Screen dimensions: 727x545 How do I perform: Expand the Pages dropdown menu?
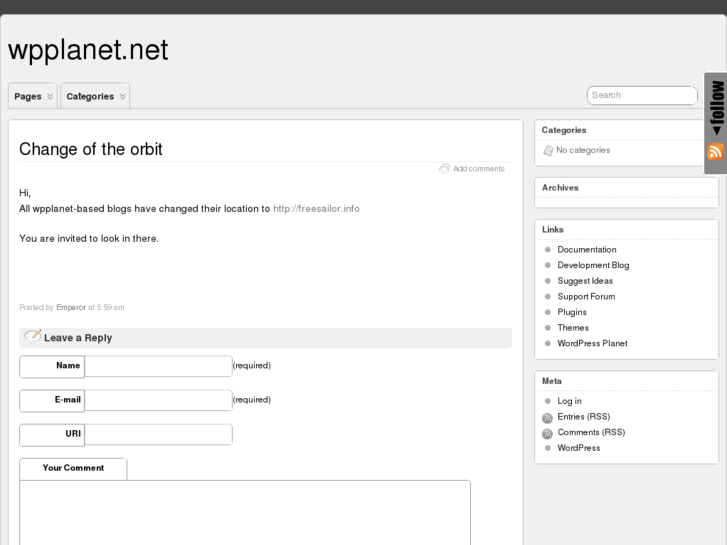[x=33, y=96]
